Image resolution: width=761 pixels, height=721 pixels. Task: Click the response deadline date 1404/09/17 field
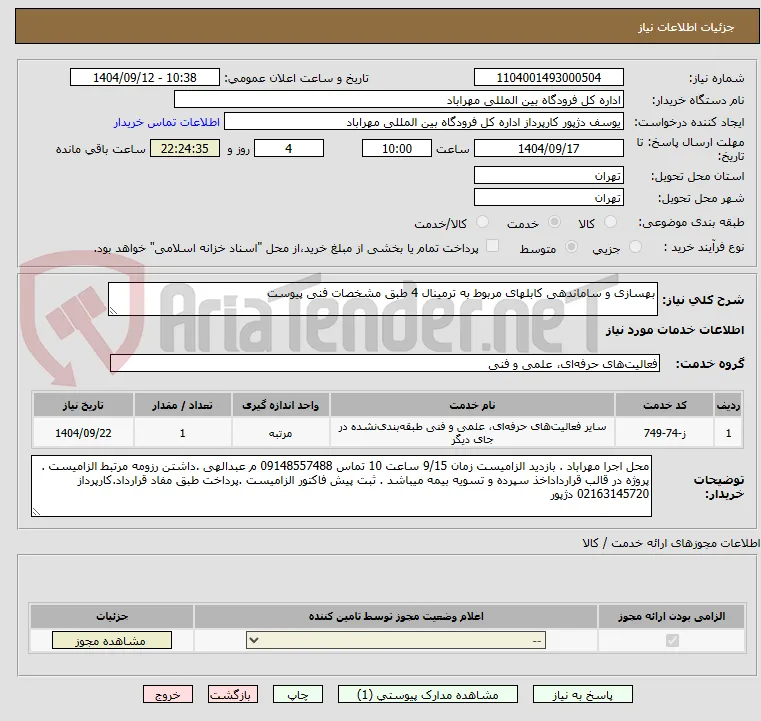(548, 148)
